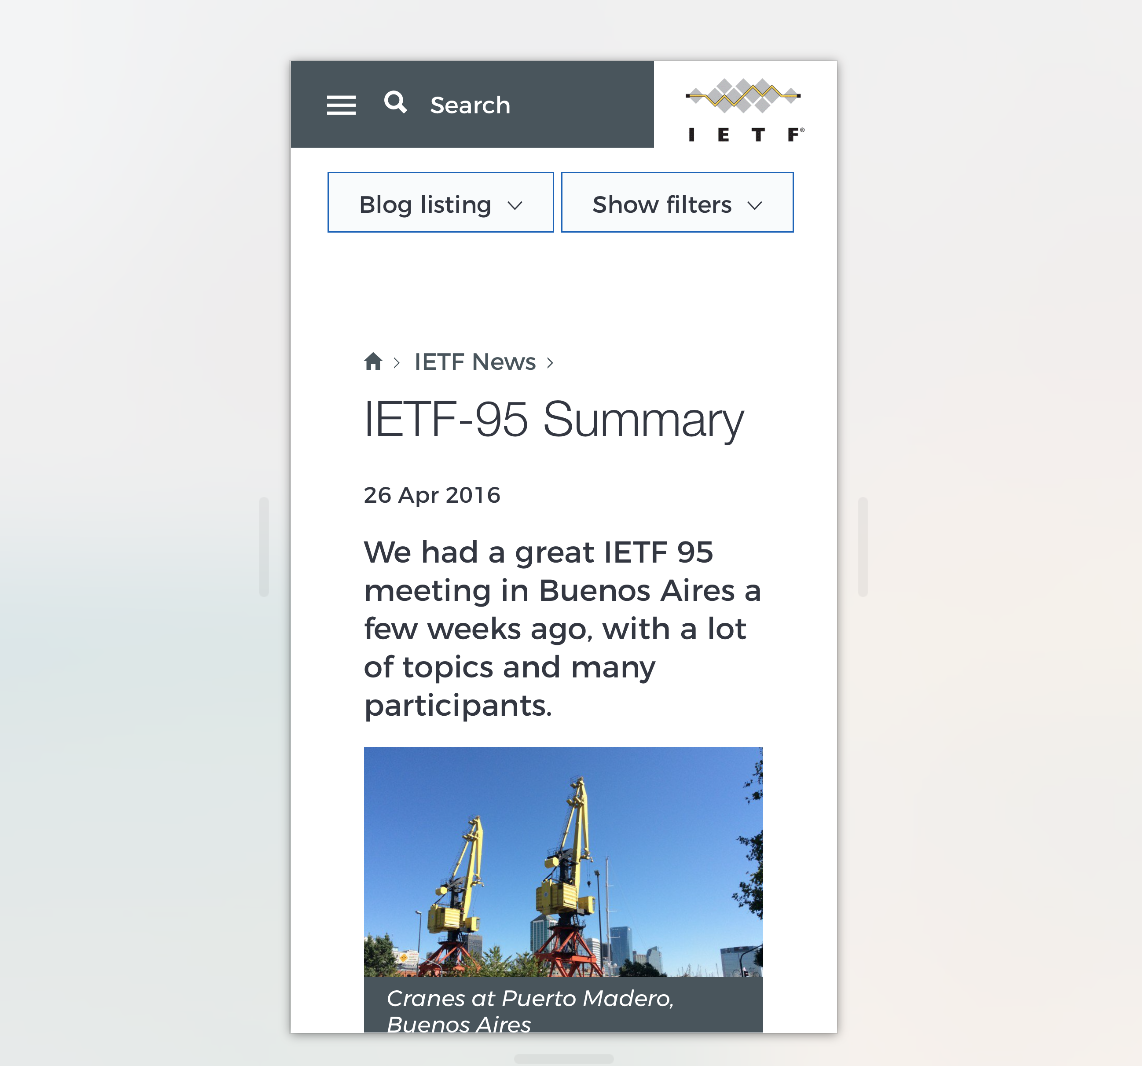
Task: Click the breadcrumb arrow after the home icon
Action: pos(398,363)
